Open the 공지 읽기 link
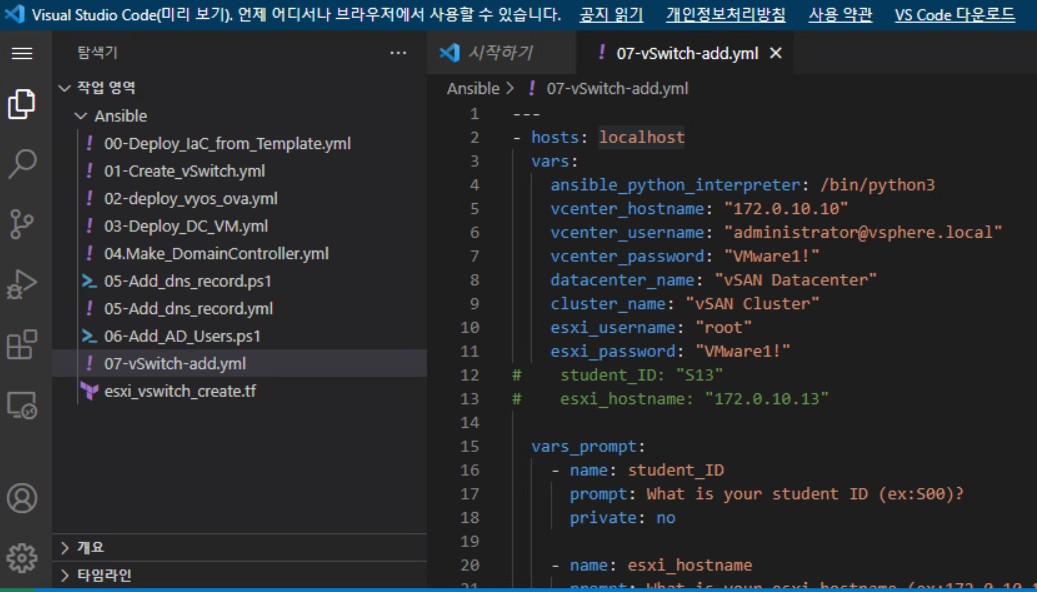Viewport: 1037px width, 592px height. (x=611, y=15)
